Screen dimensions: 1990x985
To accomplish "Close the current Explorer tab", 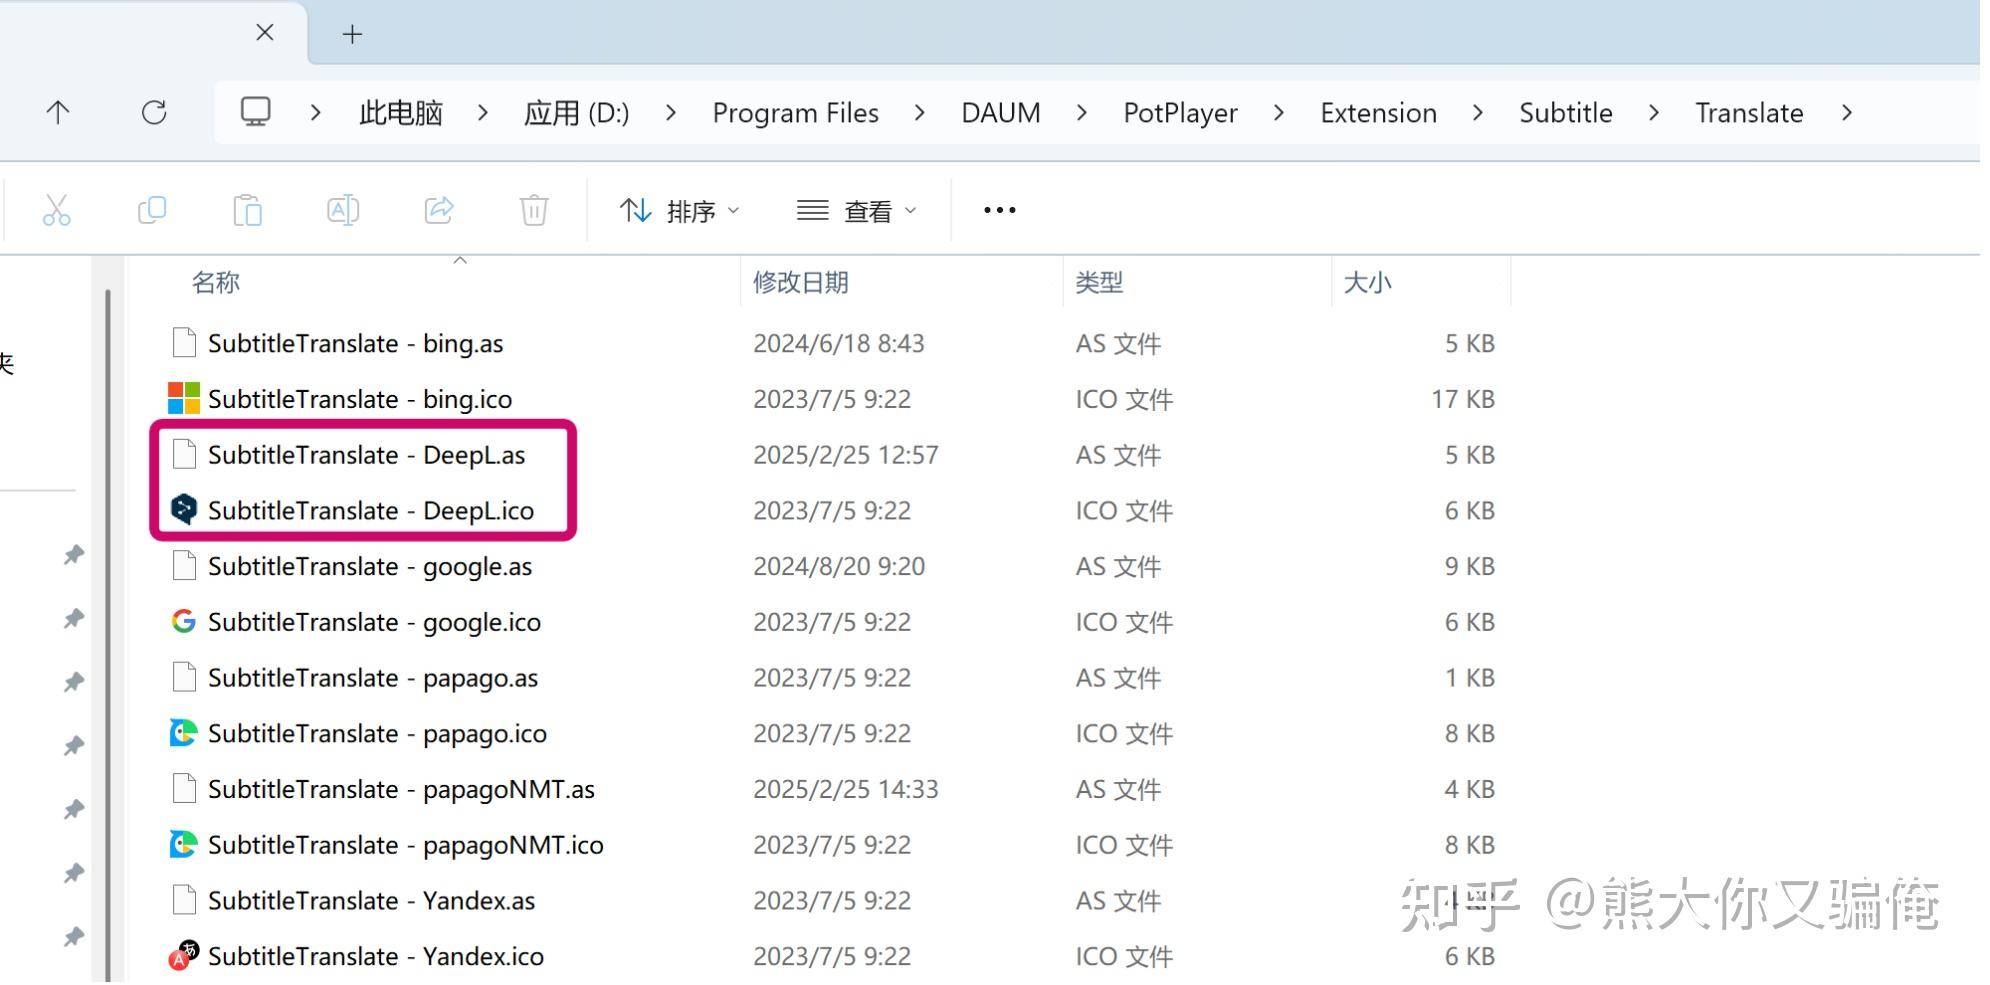I will coord(265,33).
